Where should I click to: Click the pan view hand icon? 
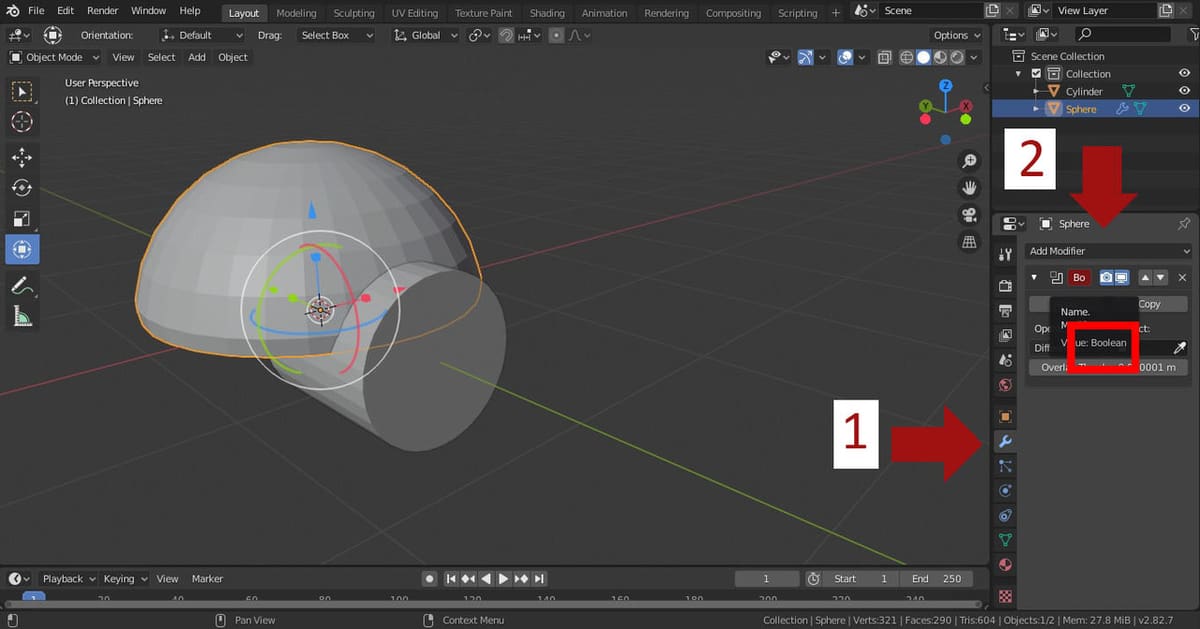tap(969, 188)
